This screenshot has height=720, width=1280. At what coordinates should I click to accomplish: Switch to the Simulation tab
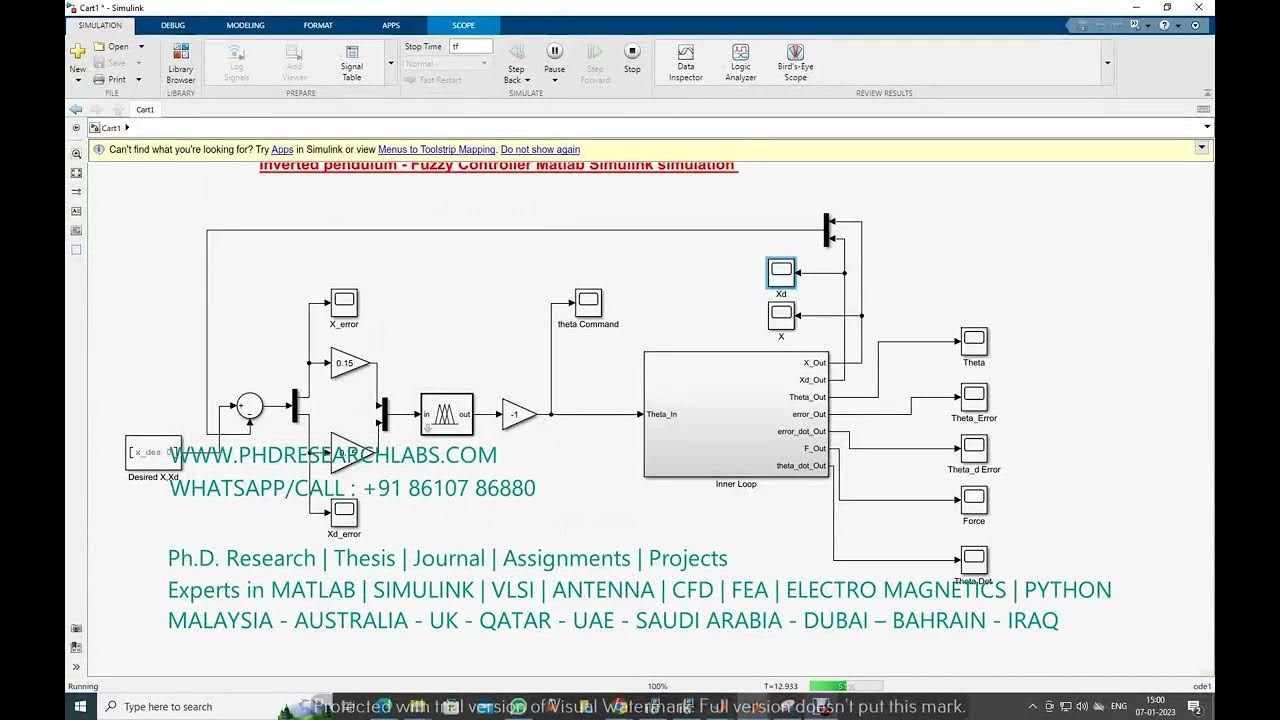pyautogui.click(x=99, y=25)
